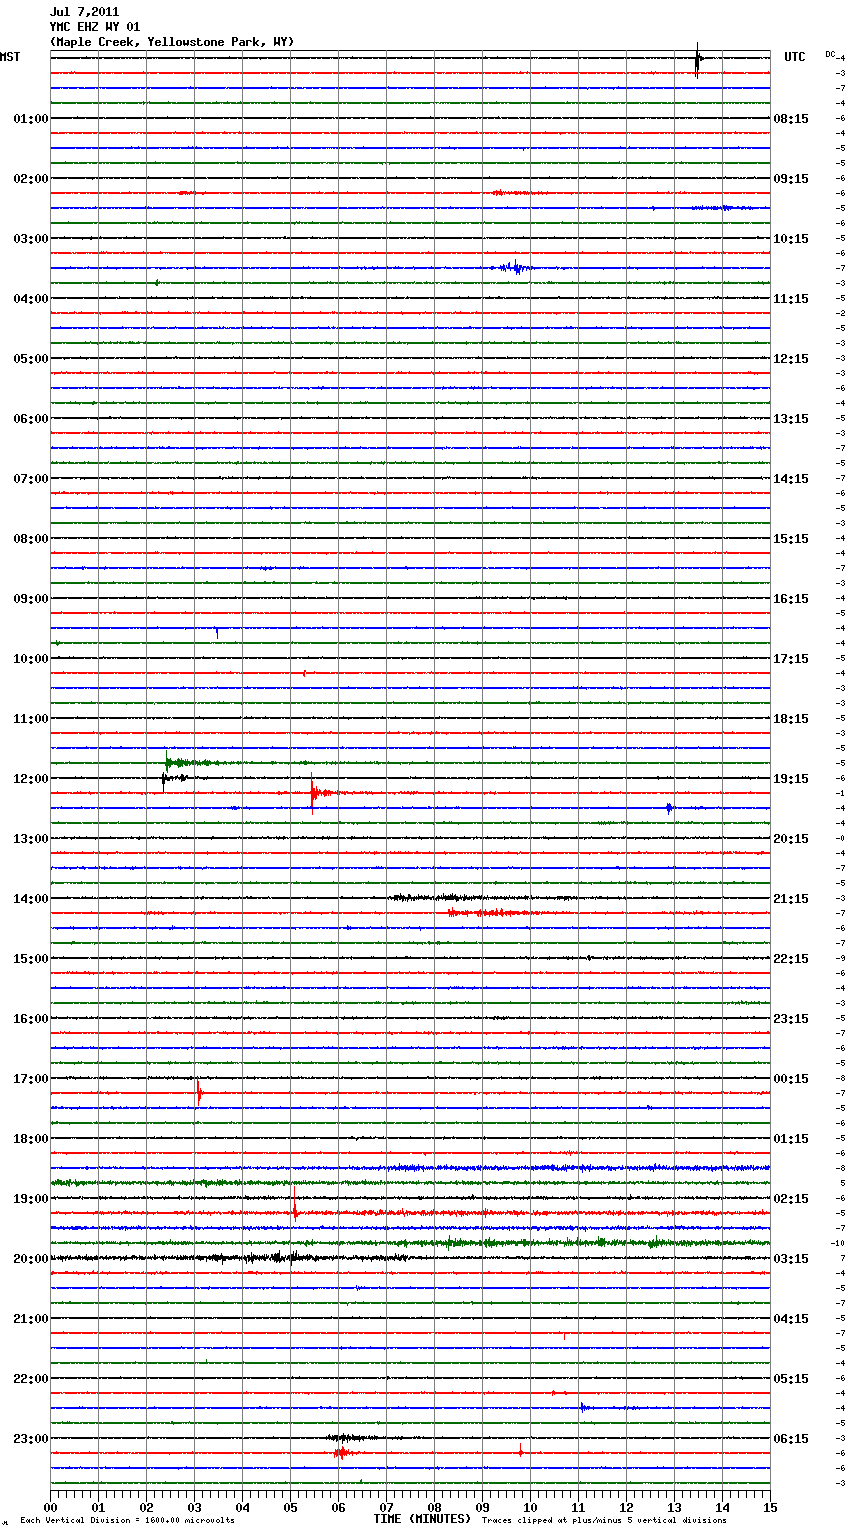This screenshot has width=850, height=1534.
Task: Click the "12:15" UTC time label
Action: tap(791, 358)
